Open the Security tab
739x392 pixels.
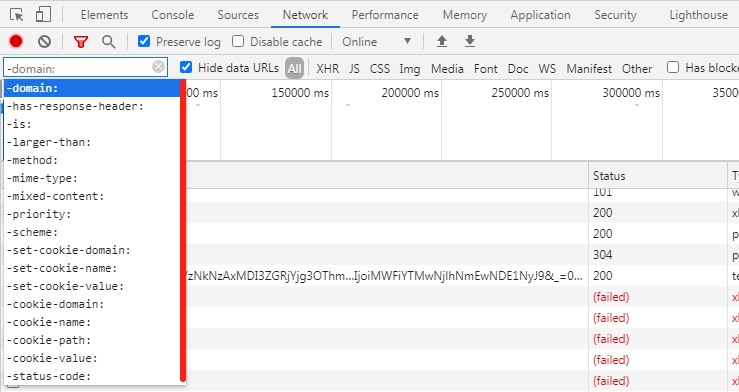click(615, 15)
